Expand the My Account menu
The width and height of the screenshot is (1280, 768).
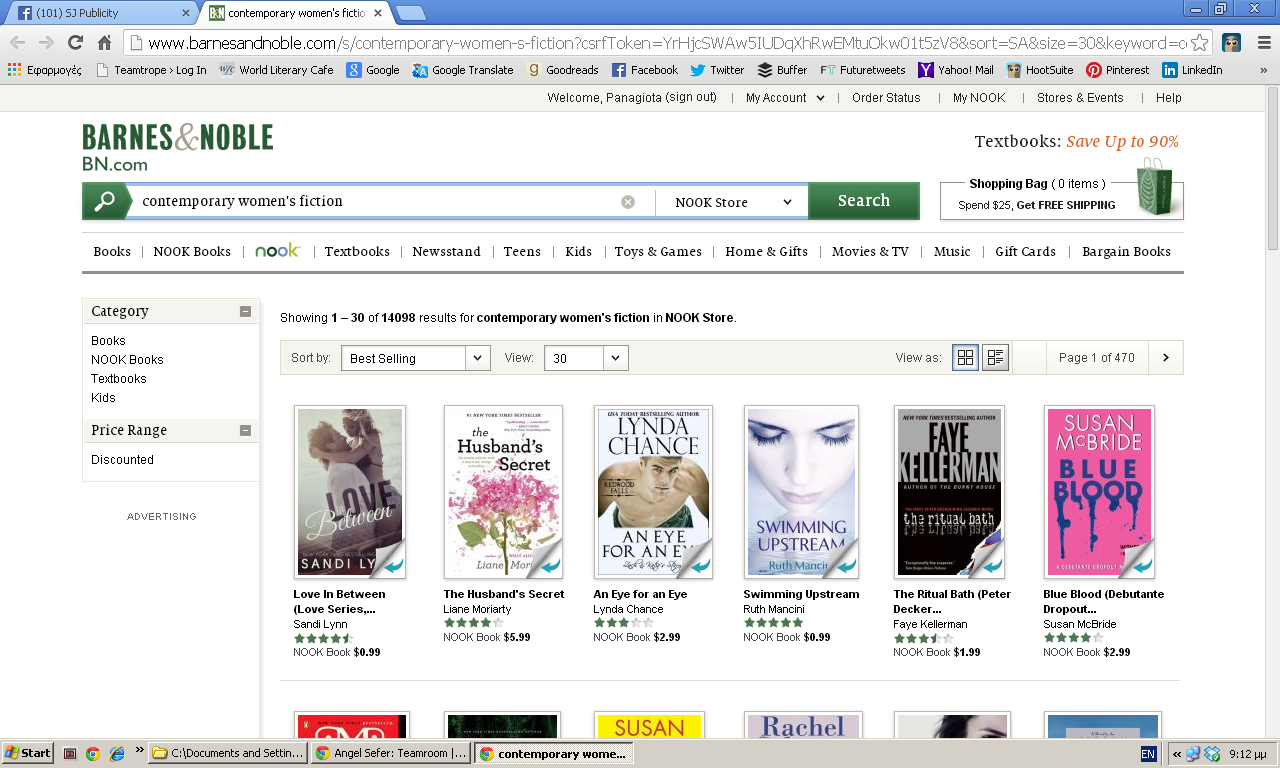pos(785,98)
